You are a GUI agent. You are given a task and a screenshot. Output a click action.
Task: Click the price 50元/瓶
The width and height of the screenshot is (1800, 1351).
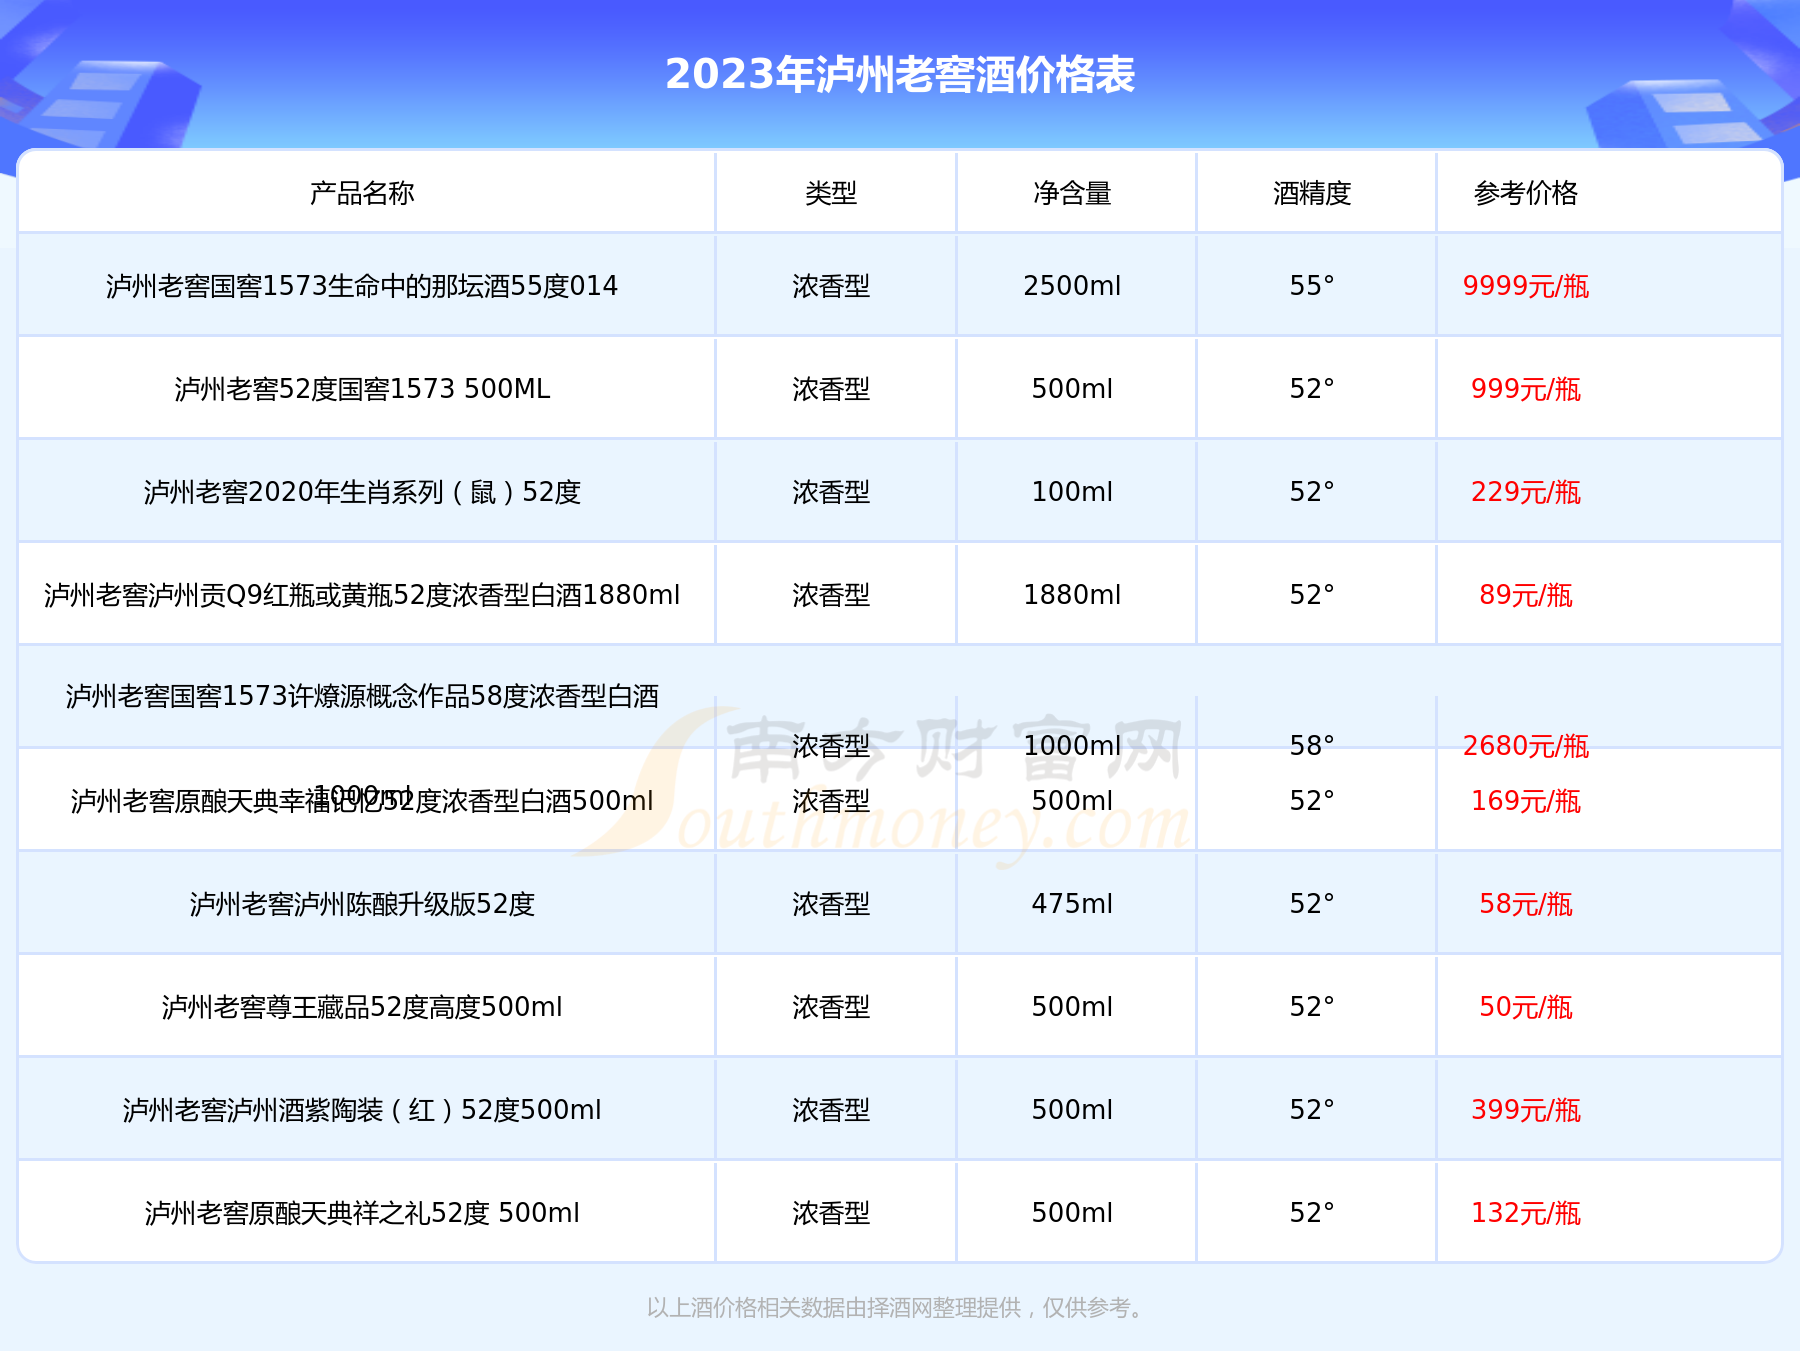click(1526, 1007)
